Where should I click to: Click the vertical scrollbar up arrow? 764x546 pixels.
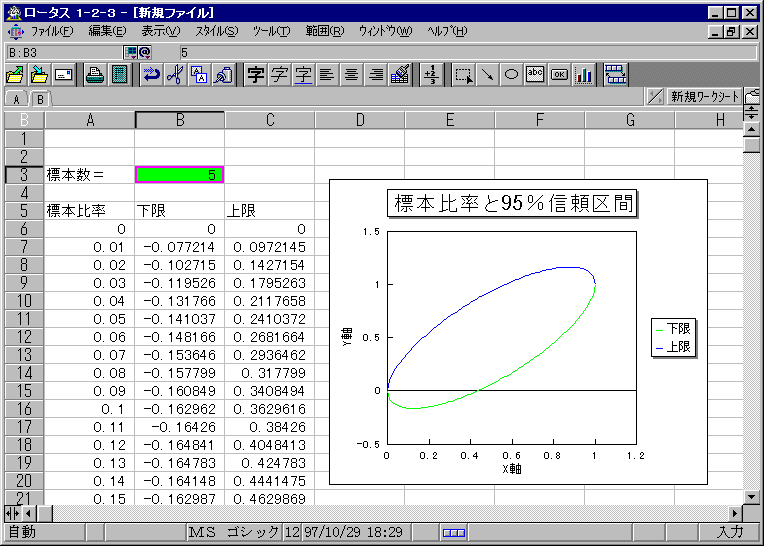coord(751,130)
